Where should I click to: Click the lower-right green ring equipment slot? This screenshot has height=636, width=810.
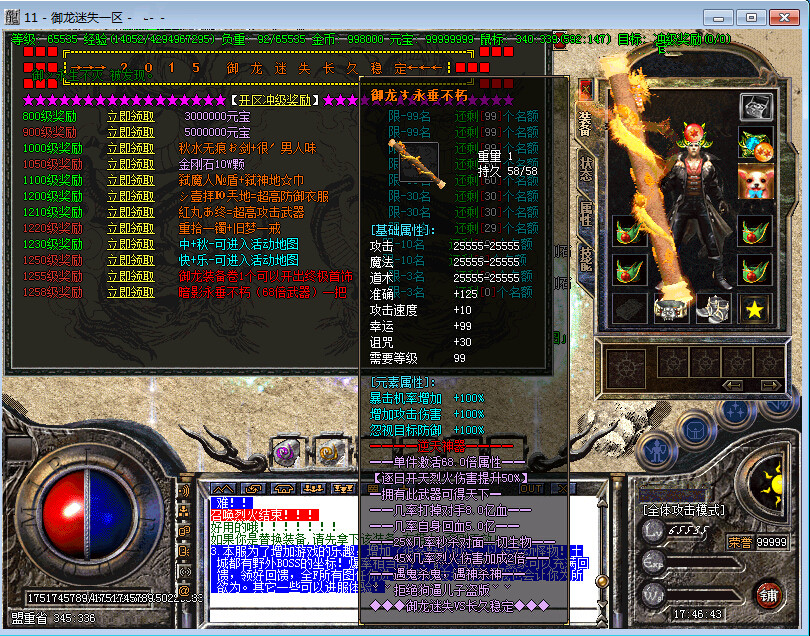coord(755,269)
